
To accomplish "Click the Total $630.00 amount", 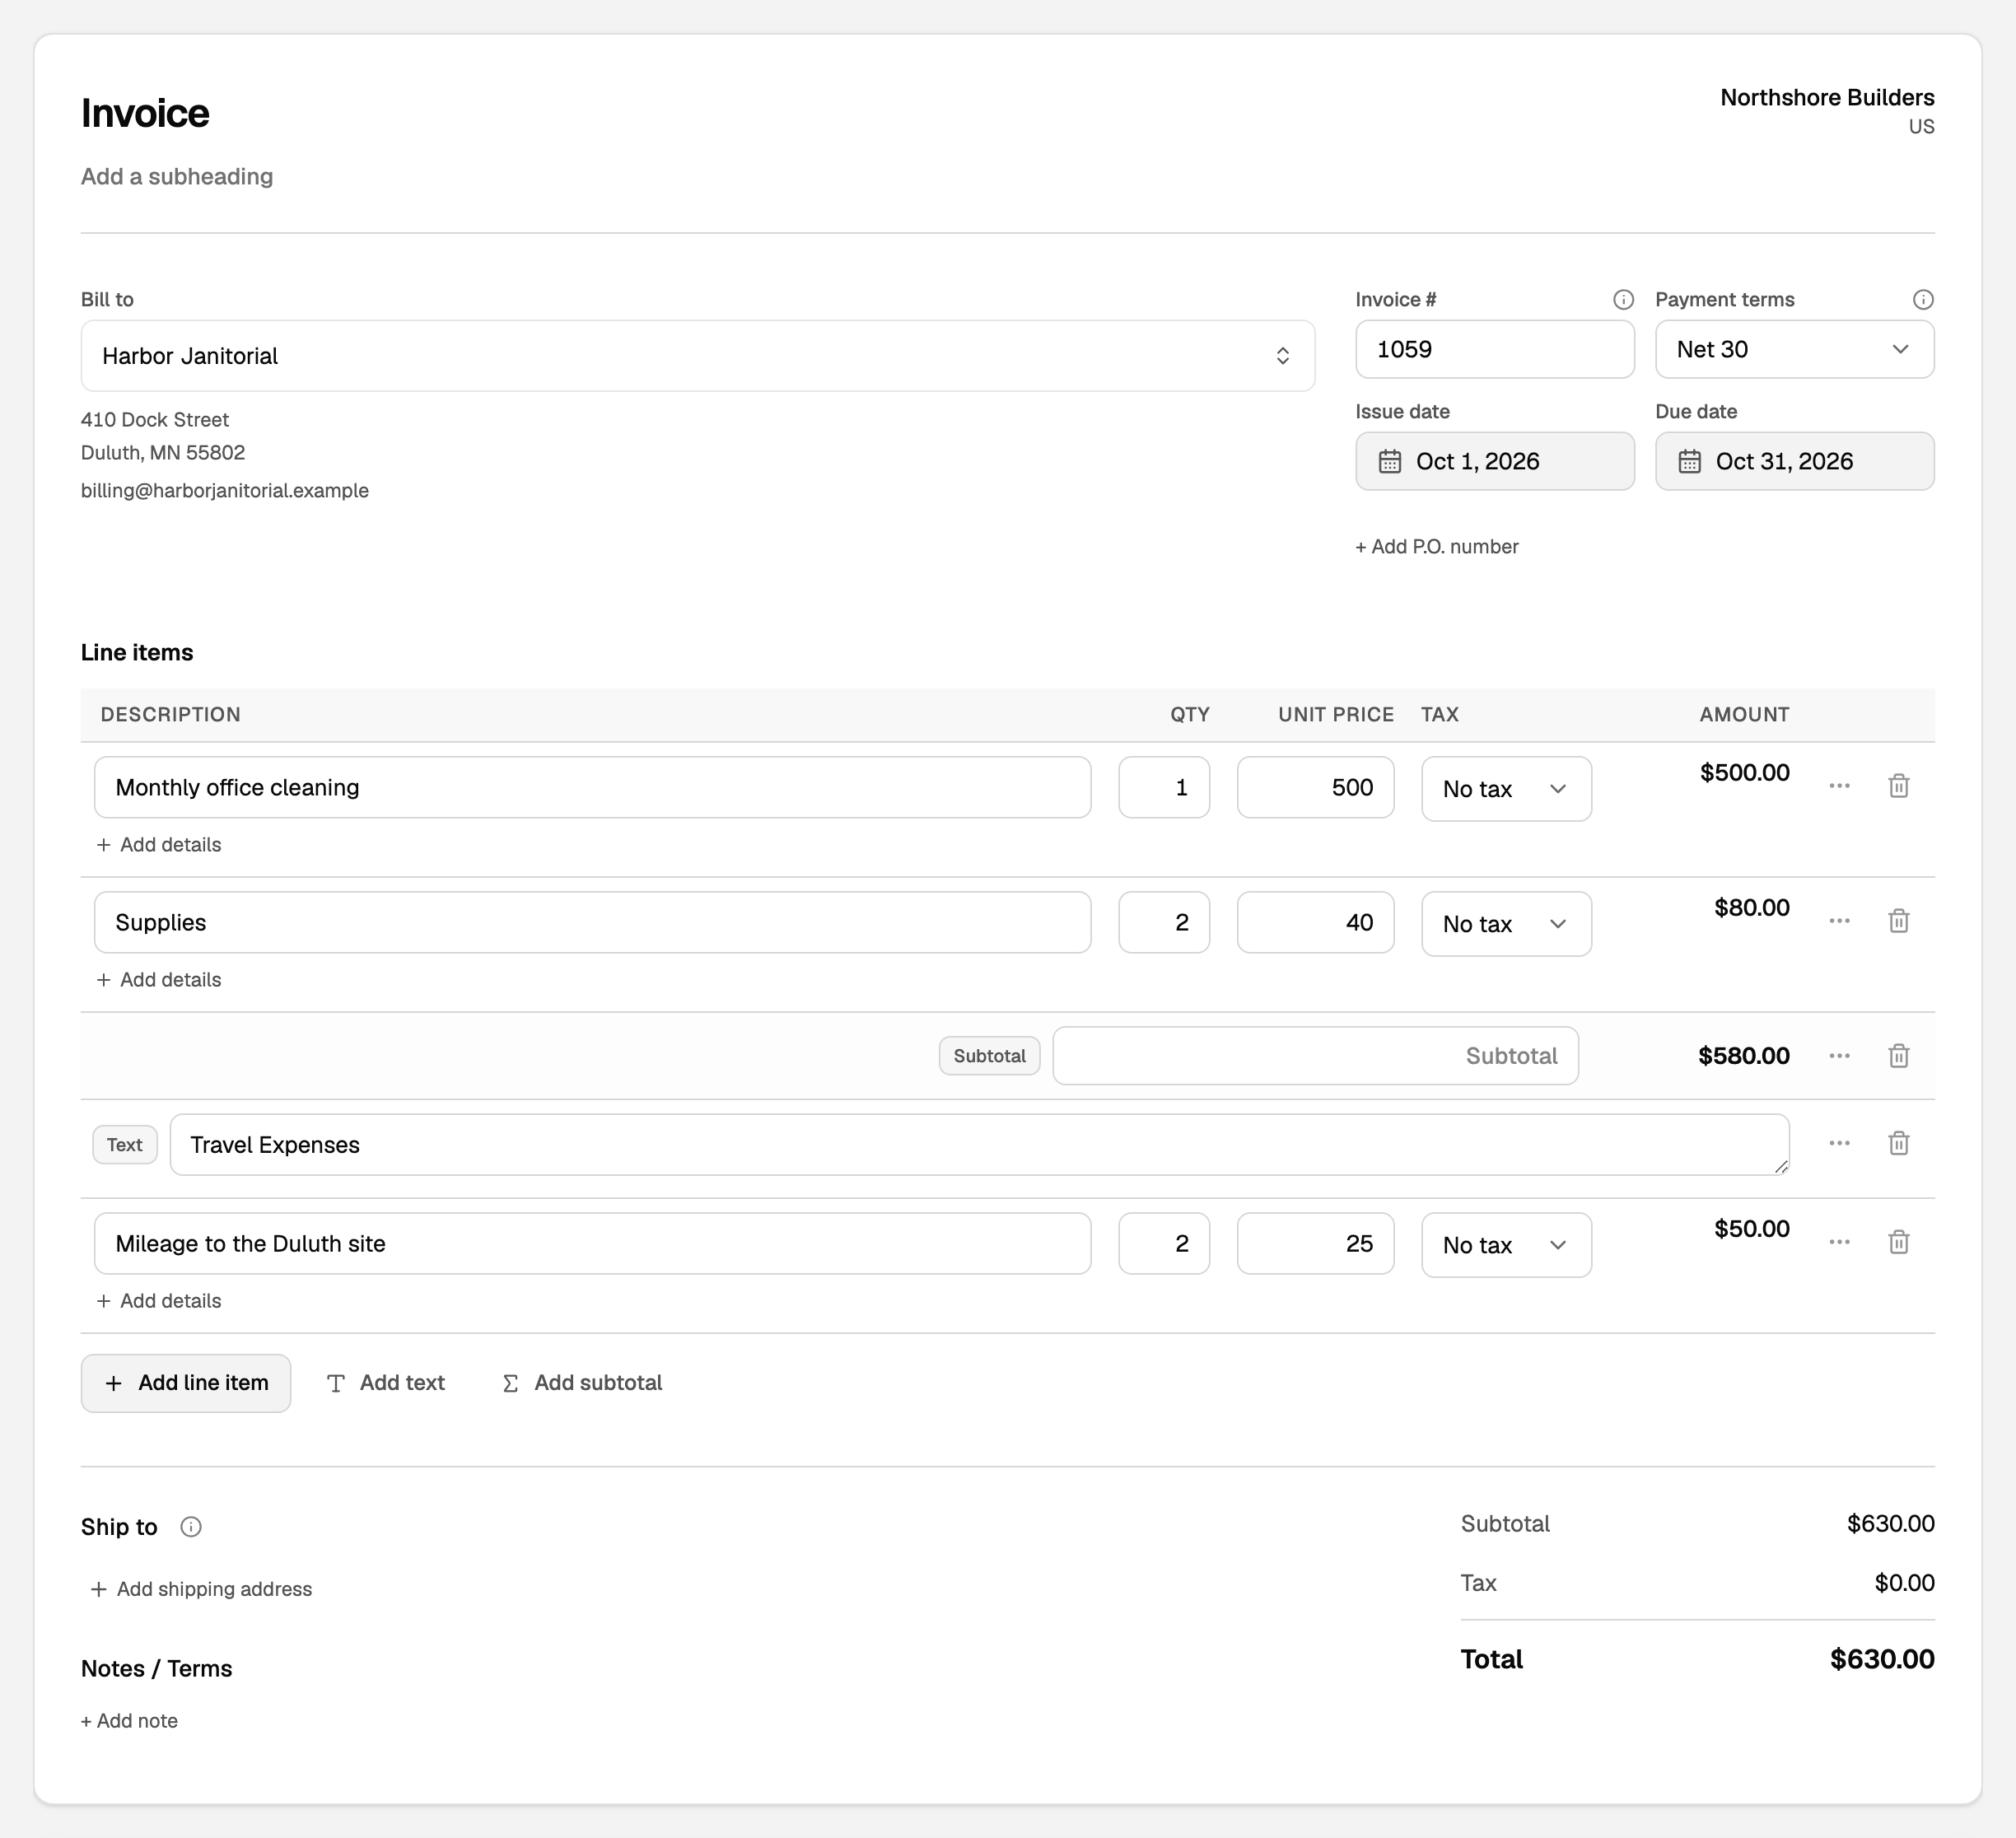I will point(1882,1659).
